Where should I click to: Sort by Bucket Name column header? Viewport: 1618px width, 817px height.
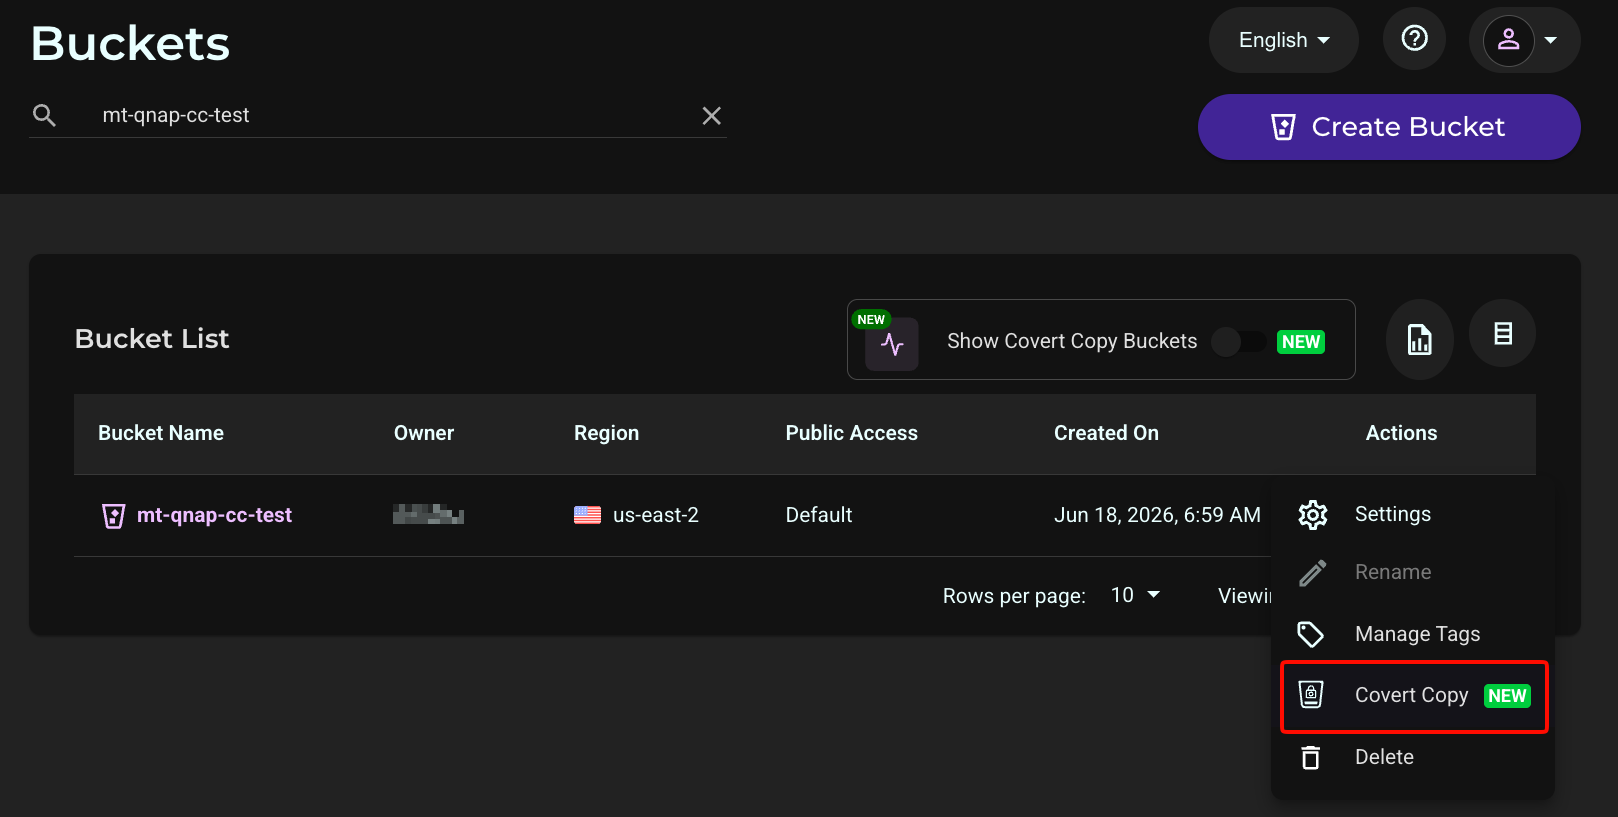point(161,433)
